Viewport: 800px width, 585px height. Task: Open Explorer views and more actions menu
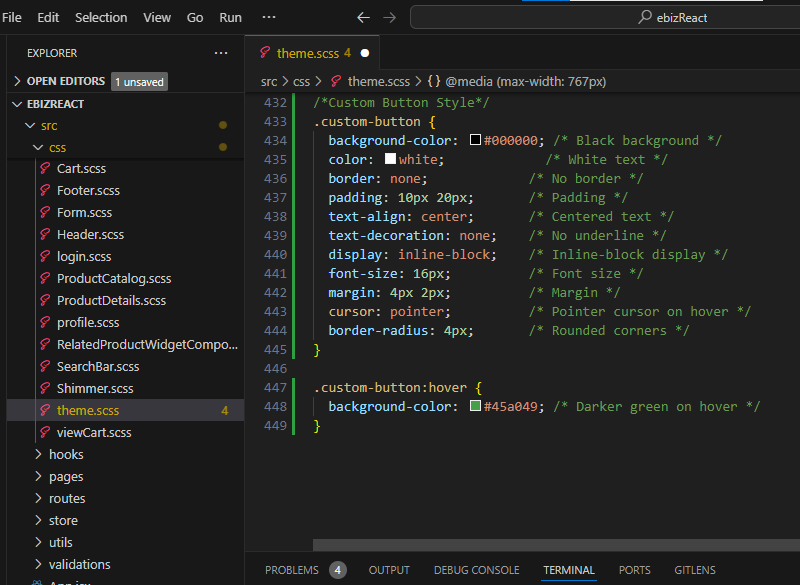(221, 53)
